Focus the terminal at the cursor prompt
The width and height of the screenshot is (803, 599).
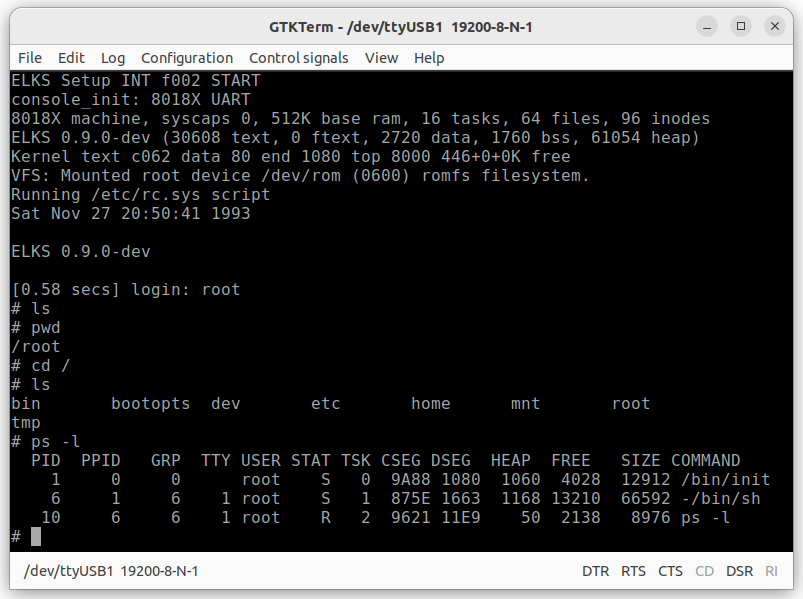(x=36, y=537)
